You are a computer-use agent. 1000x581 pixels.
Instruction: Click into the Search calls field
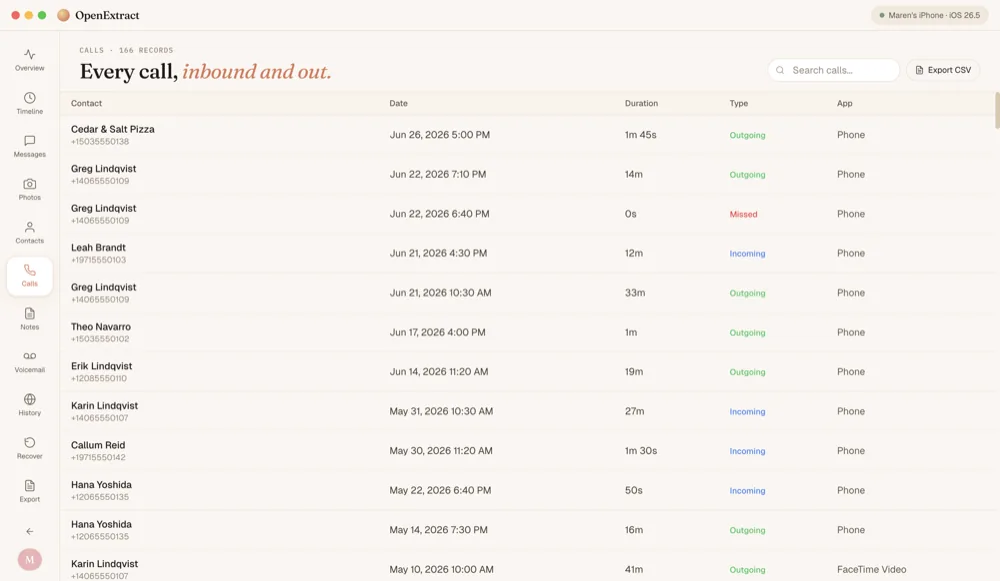(x=834, y=70)
